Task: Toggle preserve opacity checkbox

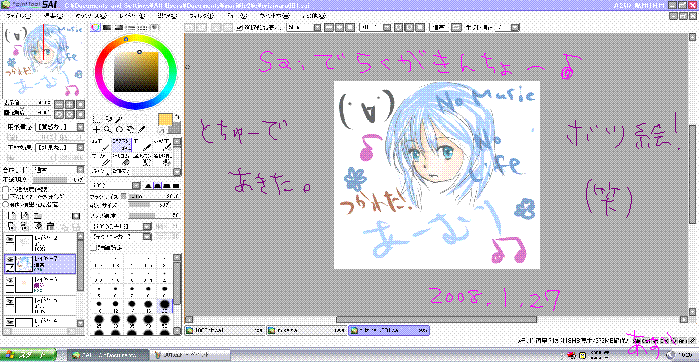Action: (5, 189)
